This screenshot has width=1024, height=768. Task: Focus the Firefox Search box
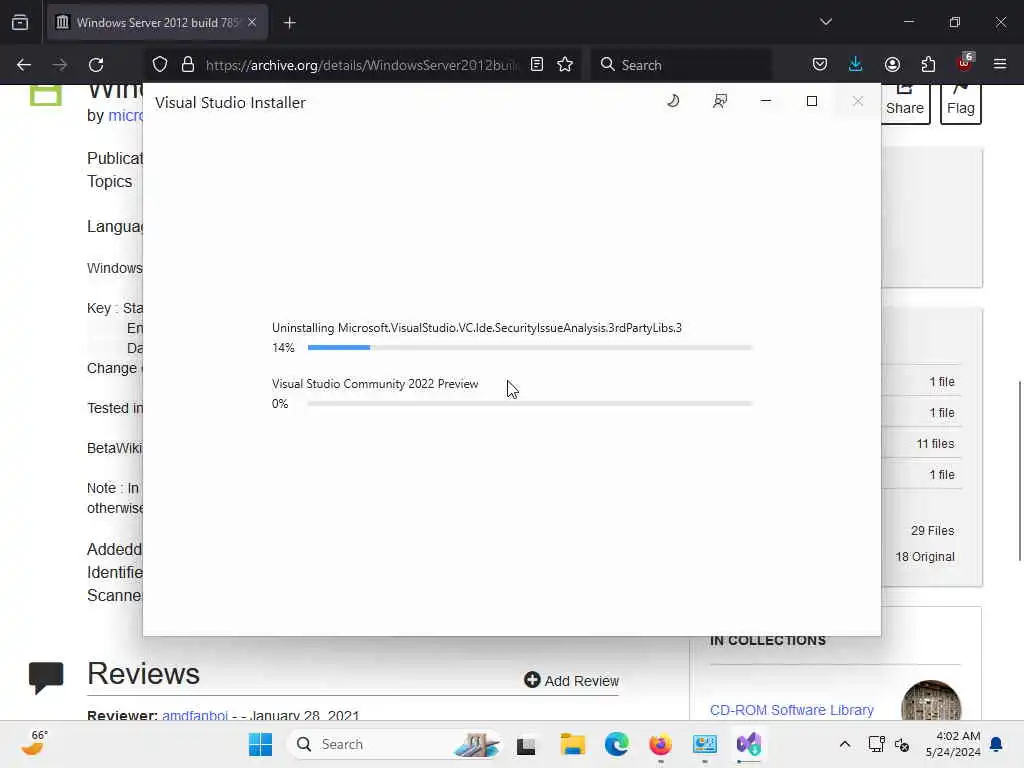point(681,65)
